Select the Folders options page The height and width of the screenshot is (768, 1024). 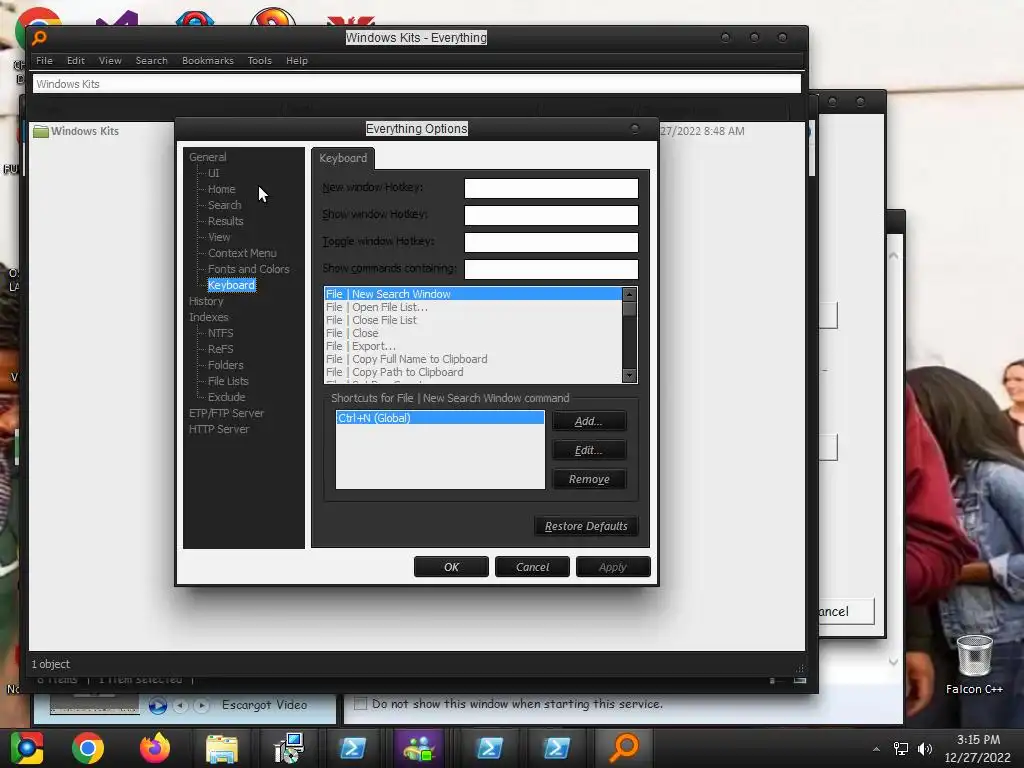click(x=225, y=365)
